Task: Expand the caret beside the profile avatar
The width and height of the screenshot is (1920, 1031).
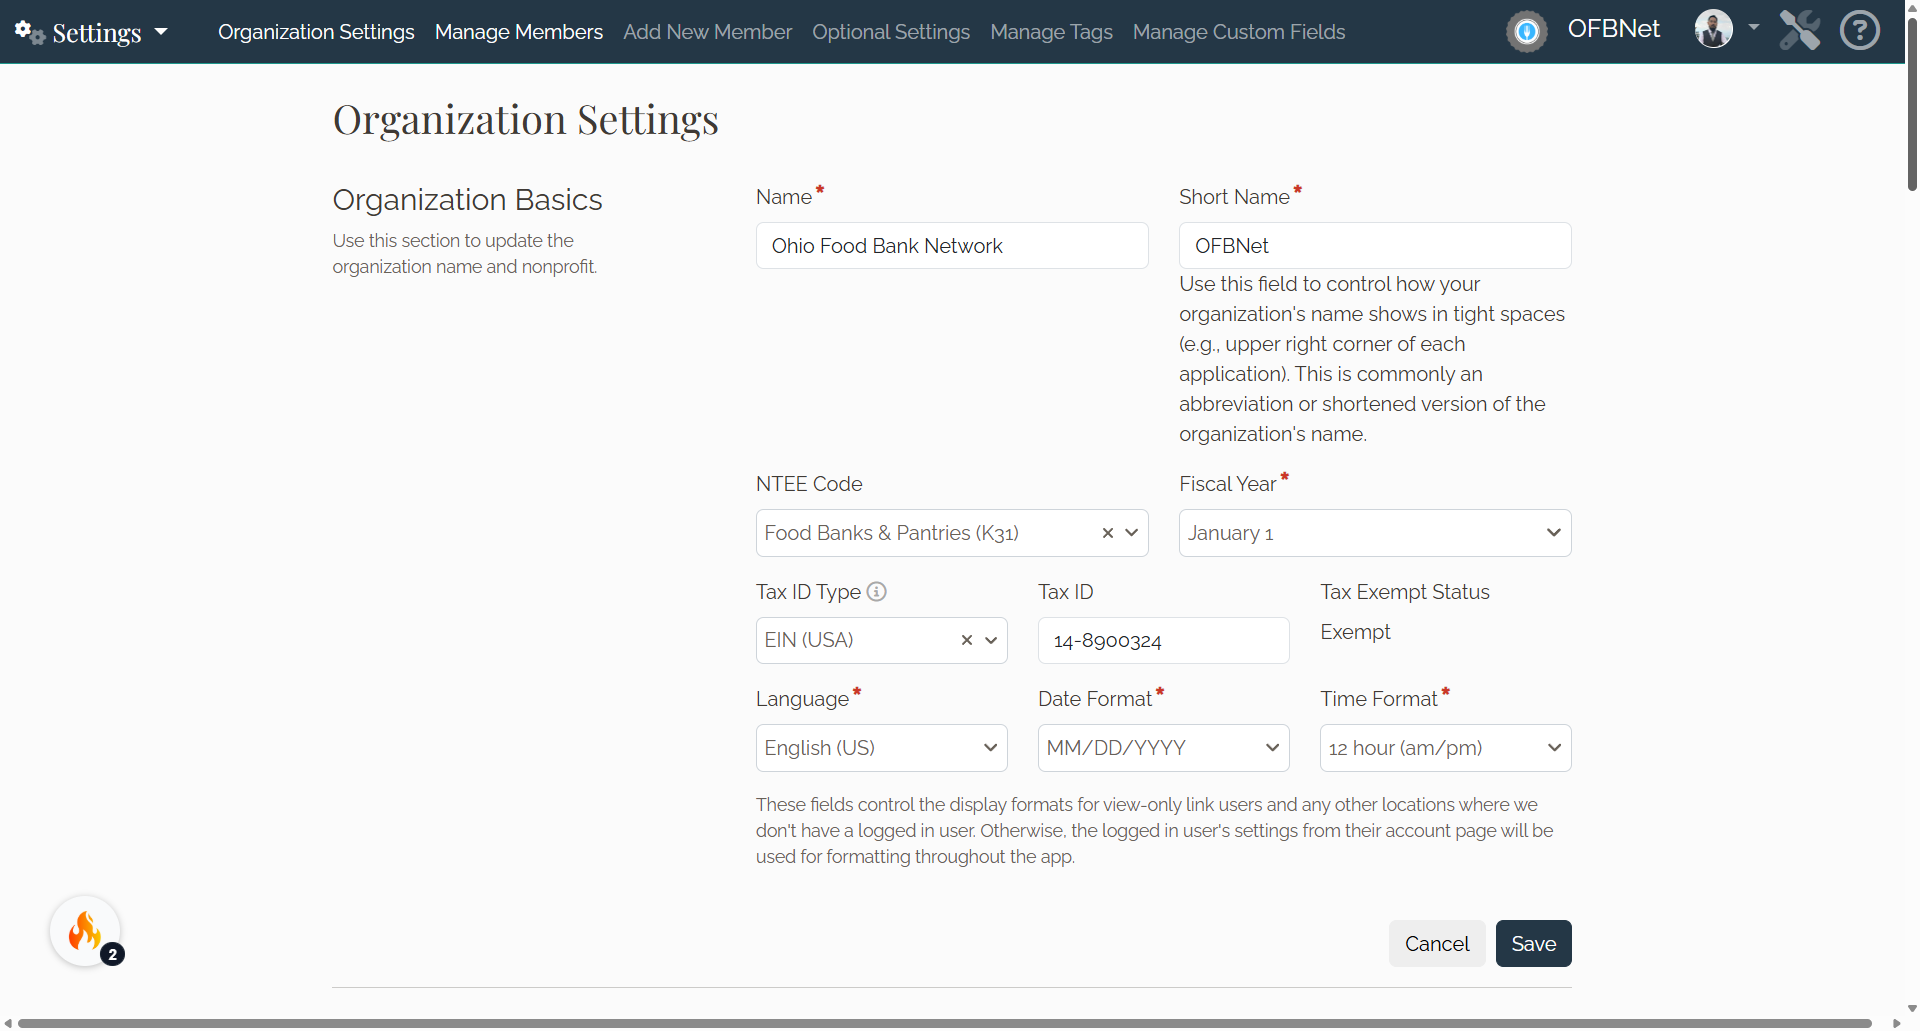Action: click(x=1753, y=27)
